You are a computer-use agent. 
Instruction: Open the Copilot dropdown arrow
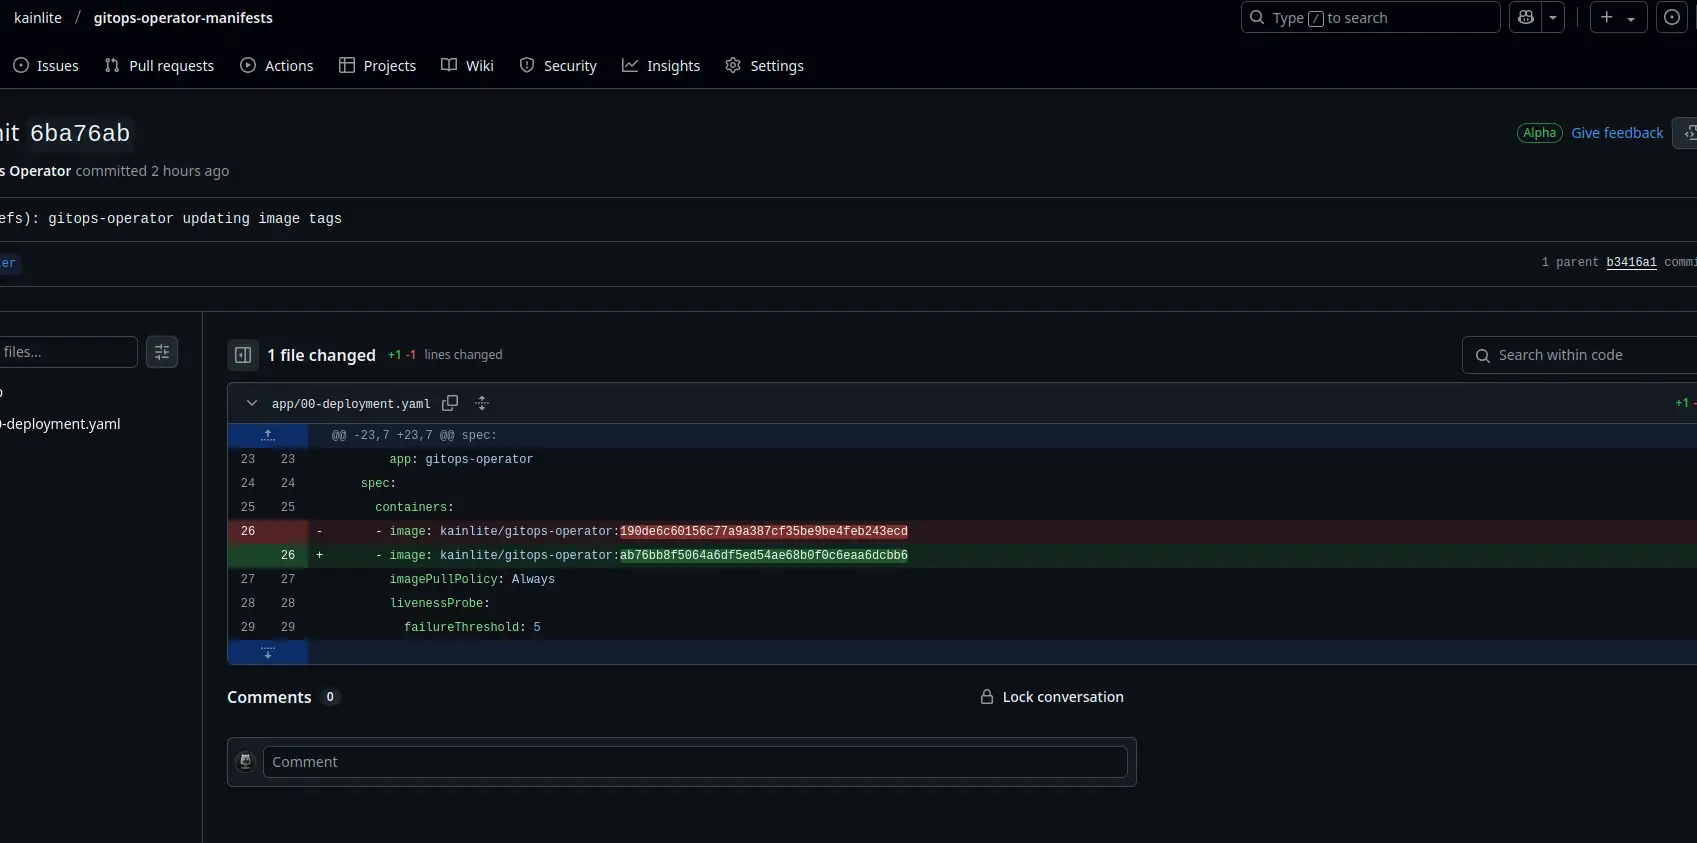click(x=1553, y=18)
